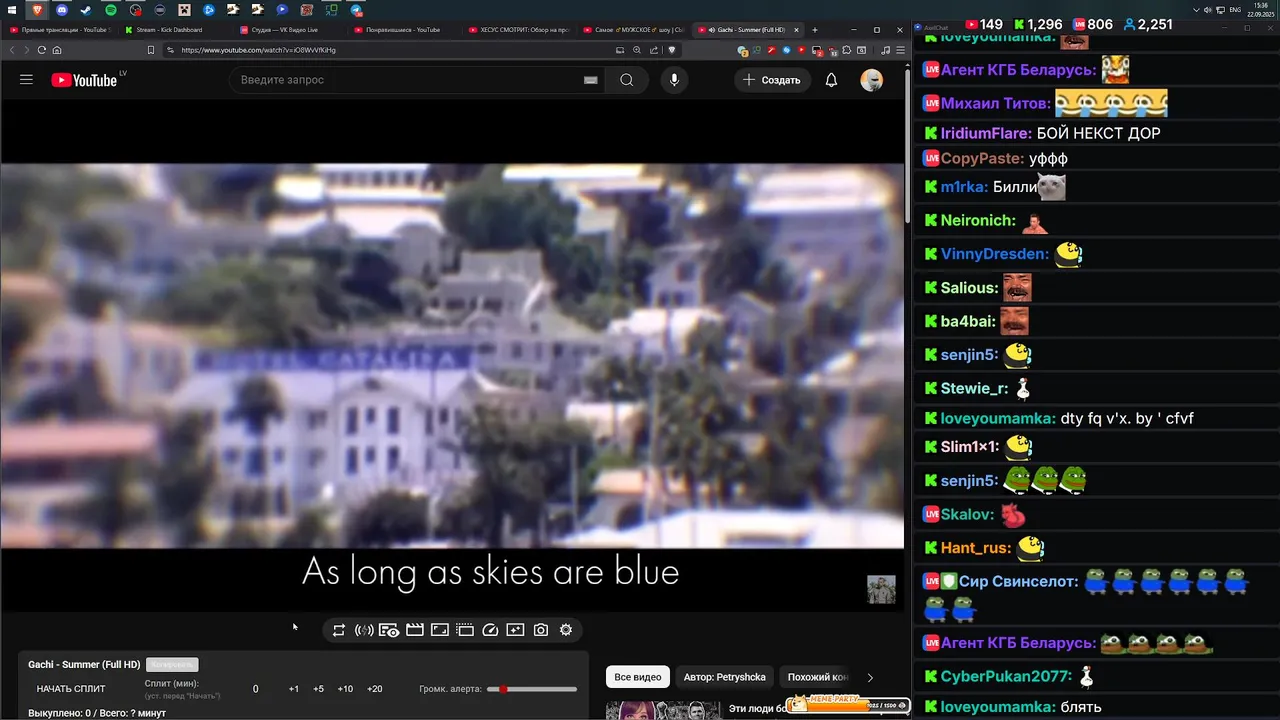Open a new browser tab with plus
Viewport: 1280px width, 720px height.
814,30
